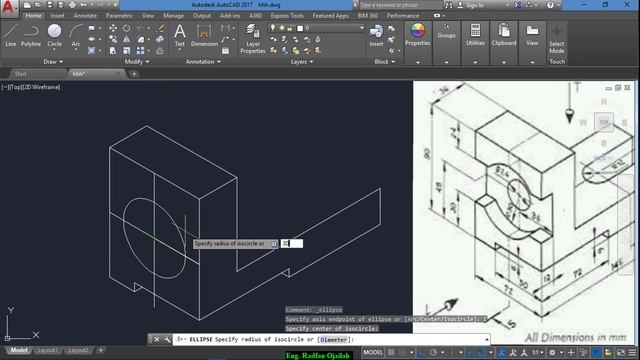Image resolution: width=640 pixels, height=360 pixels.
Task: Select the Text annotation tool
Action: pos(180,36)
